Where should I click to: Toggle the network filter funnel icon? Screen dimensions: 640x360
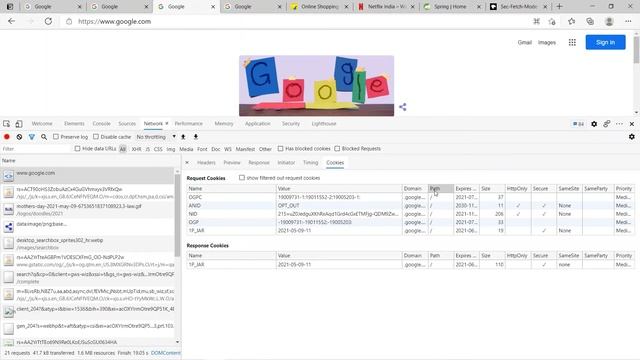(31, 137)
